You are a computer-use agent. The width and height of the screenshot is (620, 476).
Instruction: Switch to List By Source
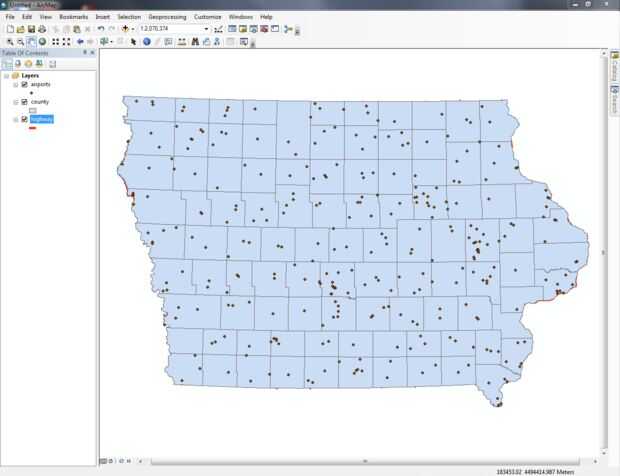tap(18, 64)
